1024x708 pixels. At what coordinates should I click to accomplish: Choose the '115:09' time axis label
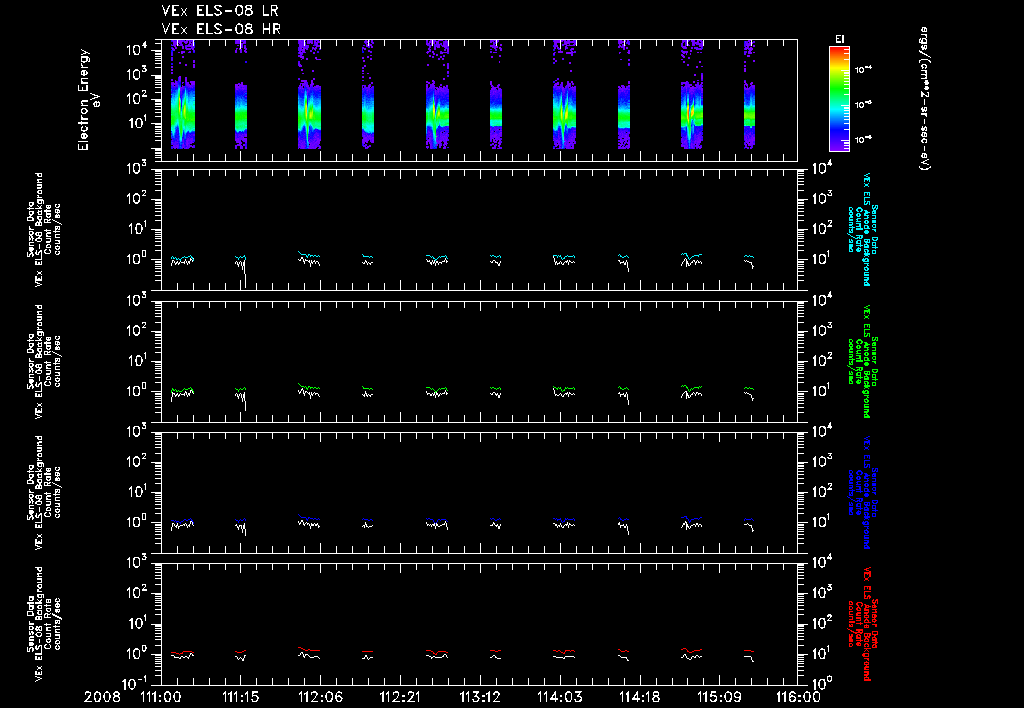(x=719, y=698)
